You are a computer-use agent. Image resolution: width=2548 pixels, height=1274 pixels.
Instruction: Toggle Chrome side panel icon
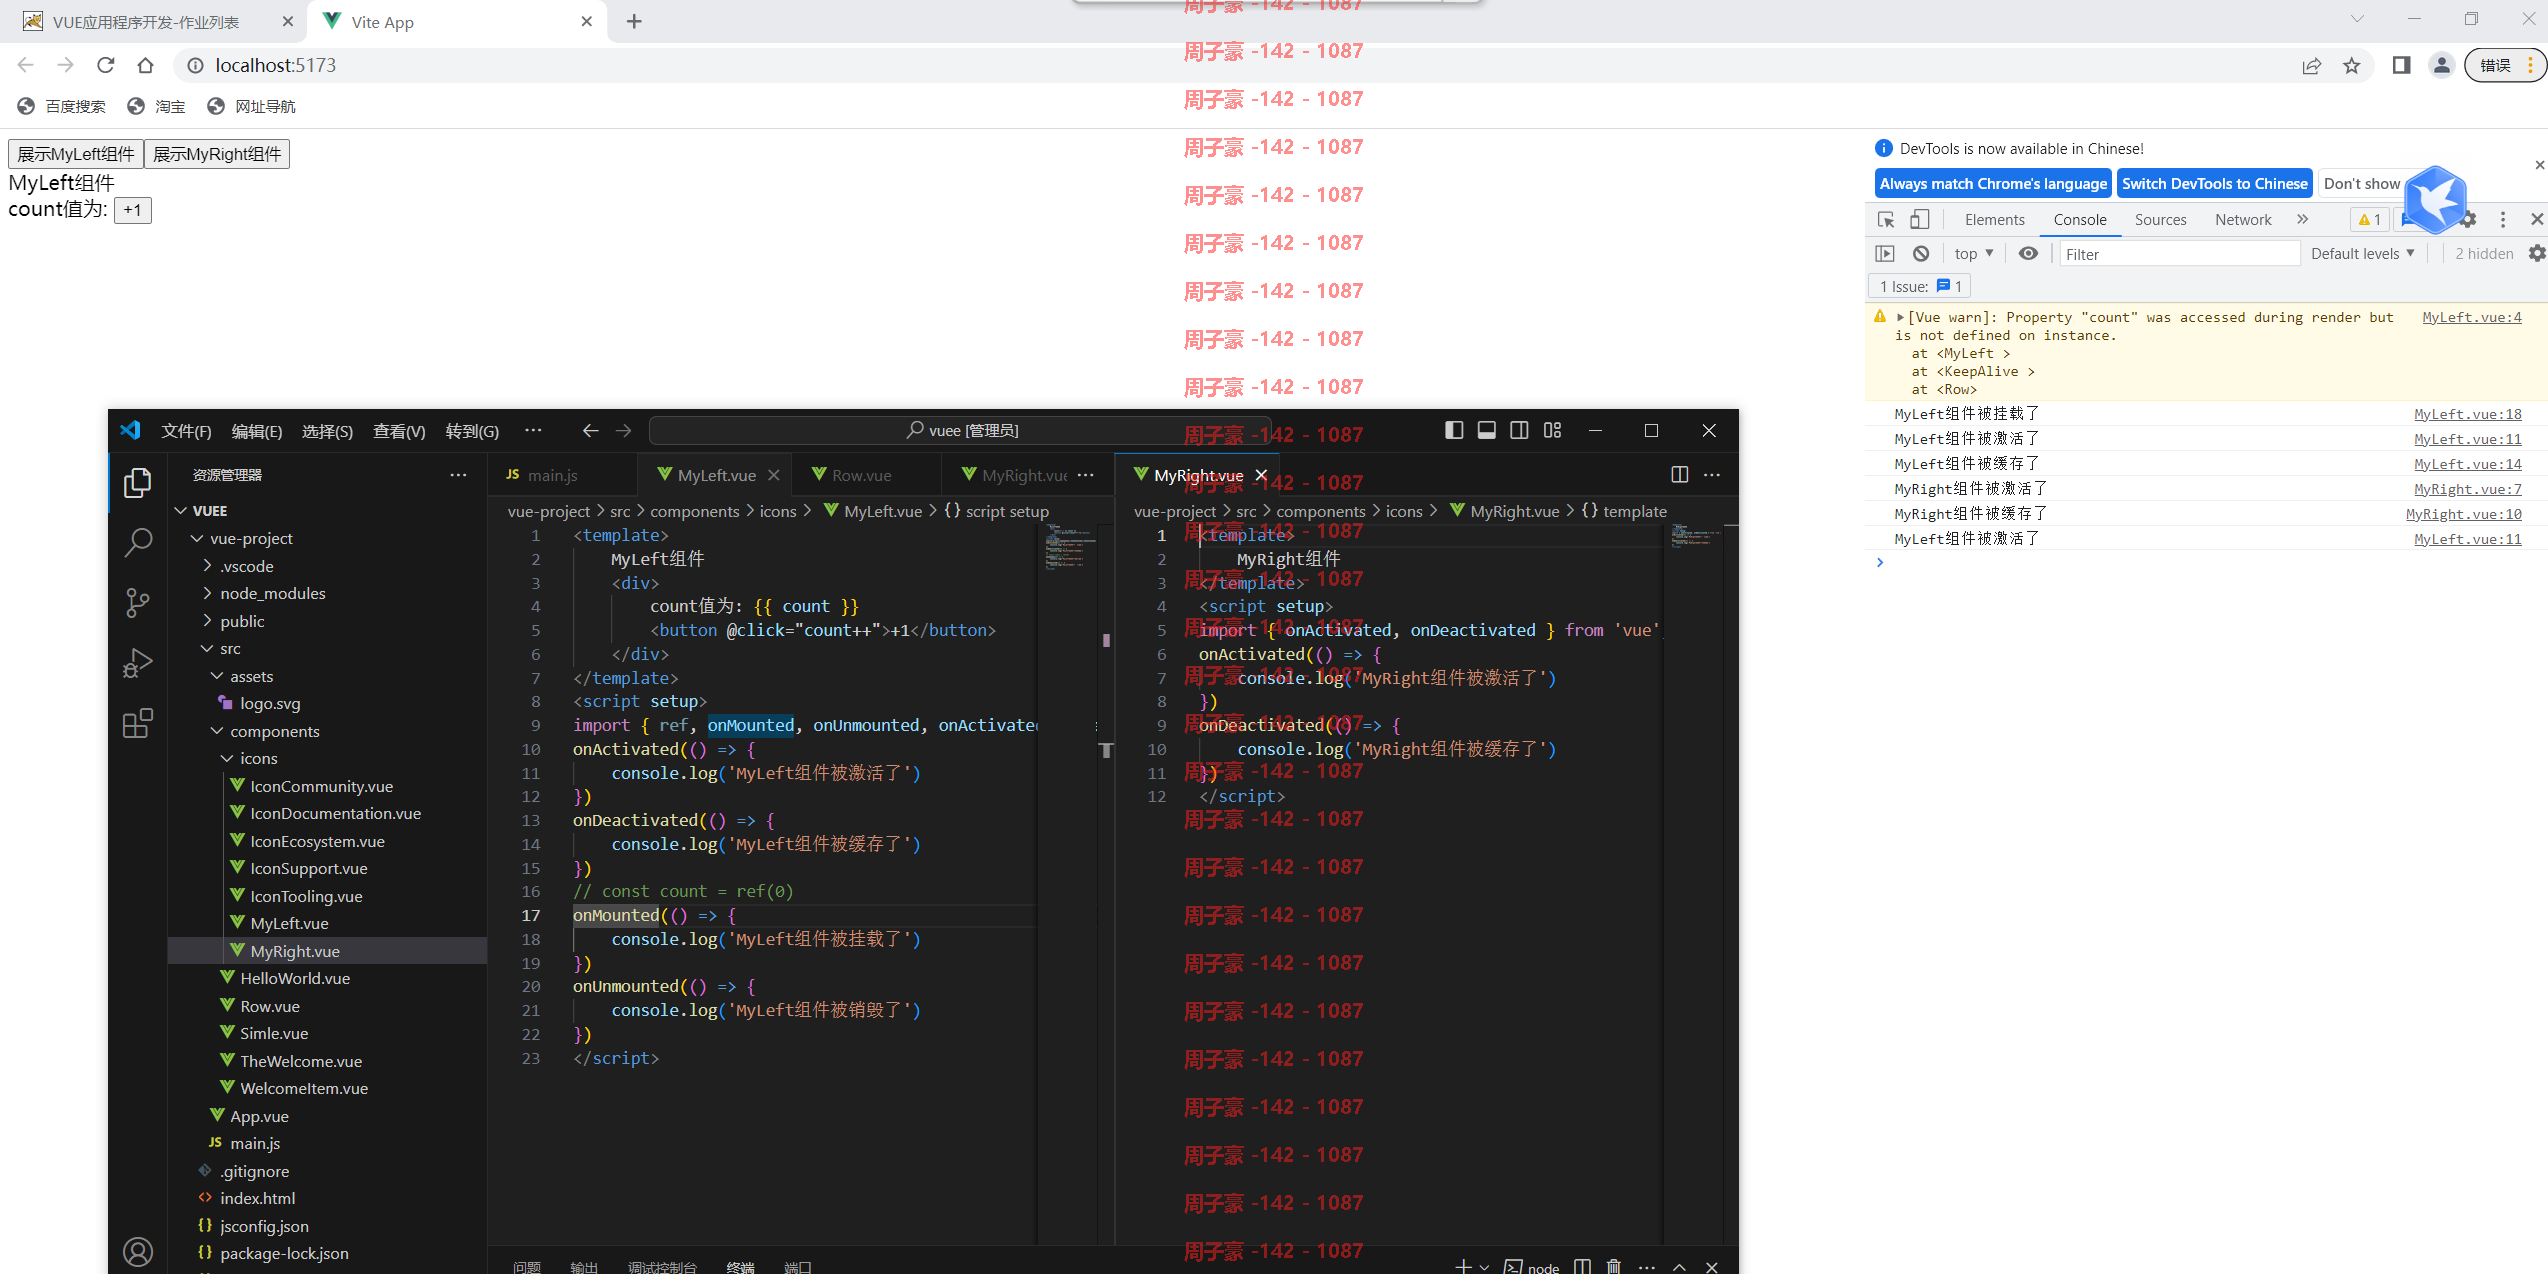tap(2401, 65)
